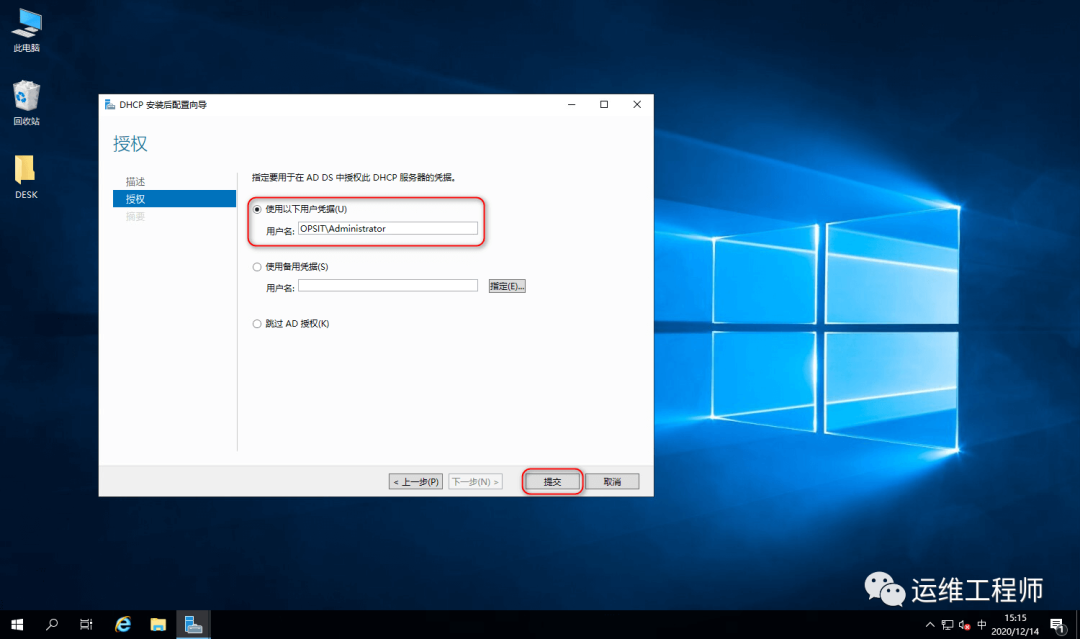Click the network tray icon
The image size is (1080, 639).
[x=948, y=625]
